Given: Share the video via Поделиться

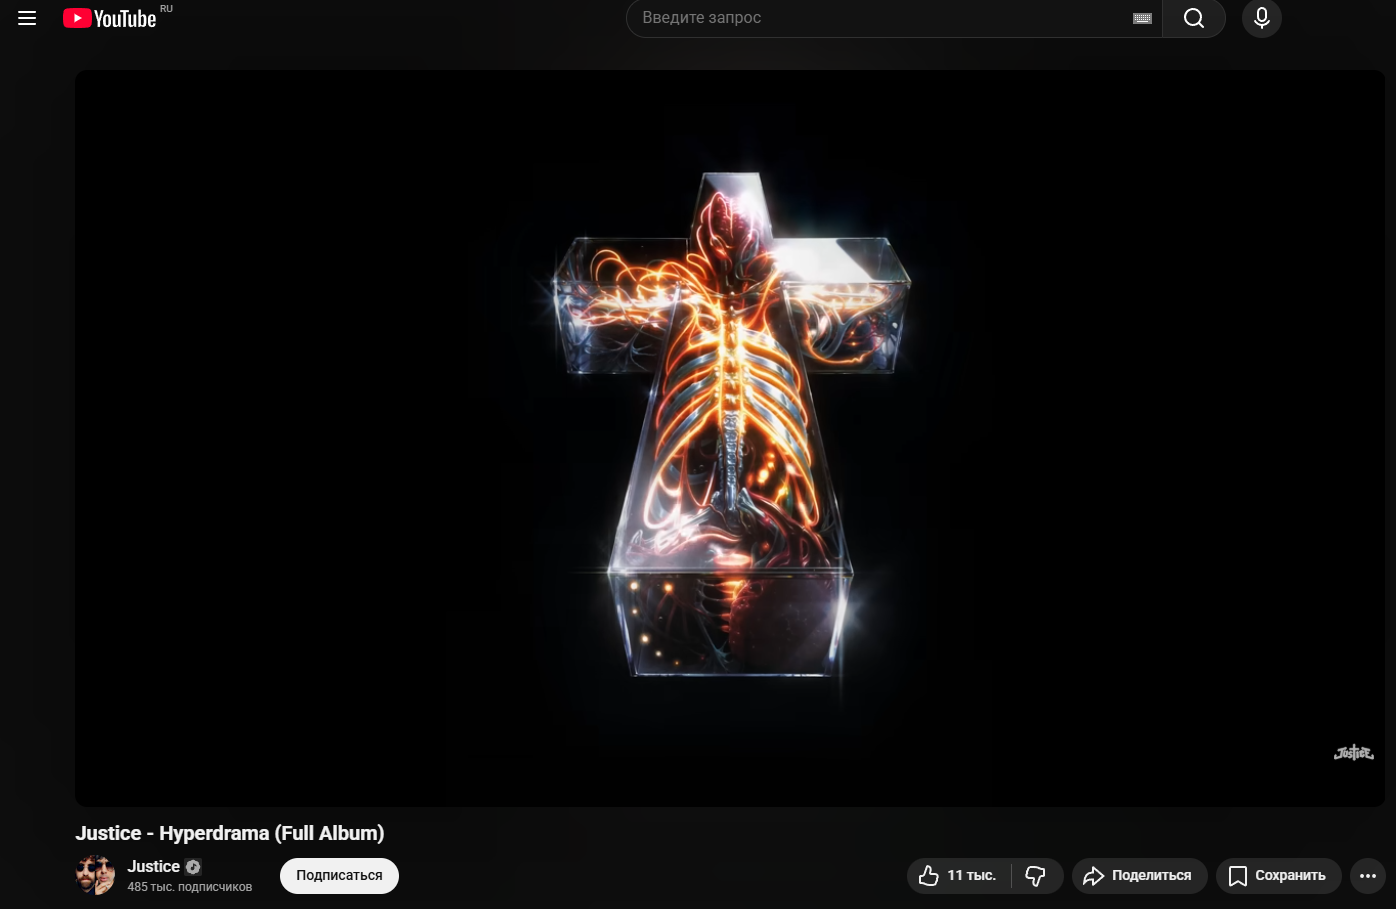Looking at the screenshot, I should [1139, 875].
